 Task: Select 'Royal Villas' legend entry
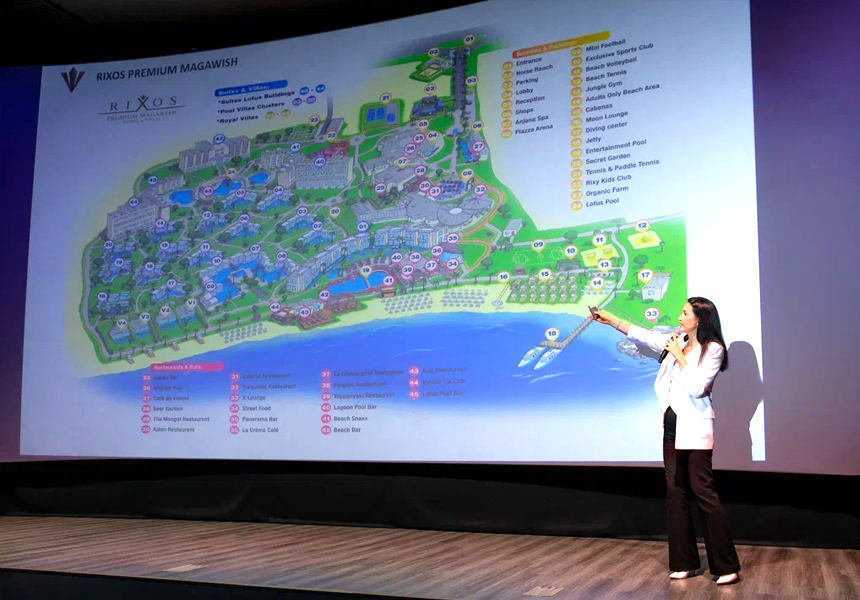click(x=239, y=117)
